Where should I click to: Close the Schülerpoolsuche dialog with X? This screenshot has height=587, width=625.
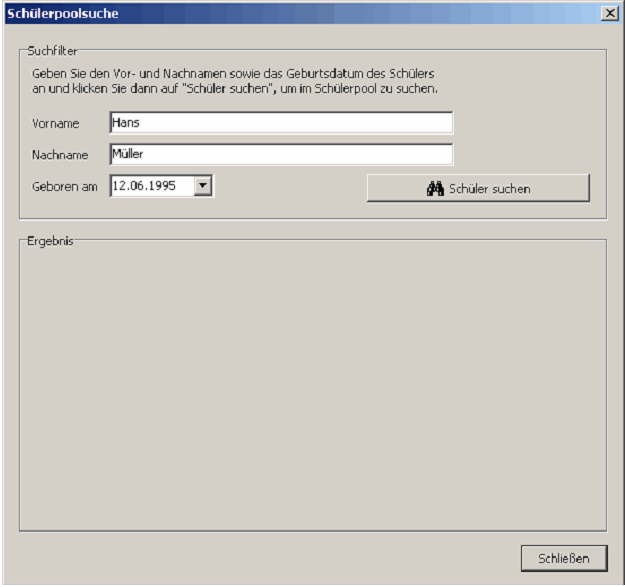point(610,13)
